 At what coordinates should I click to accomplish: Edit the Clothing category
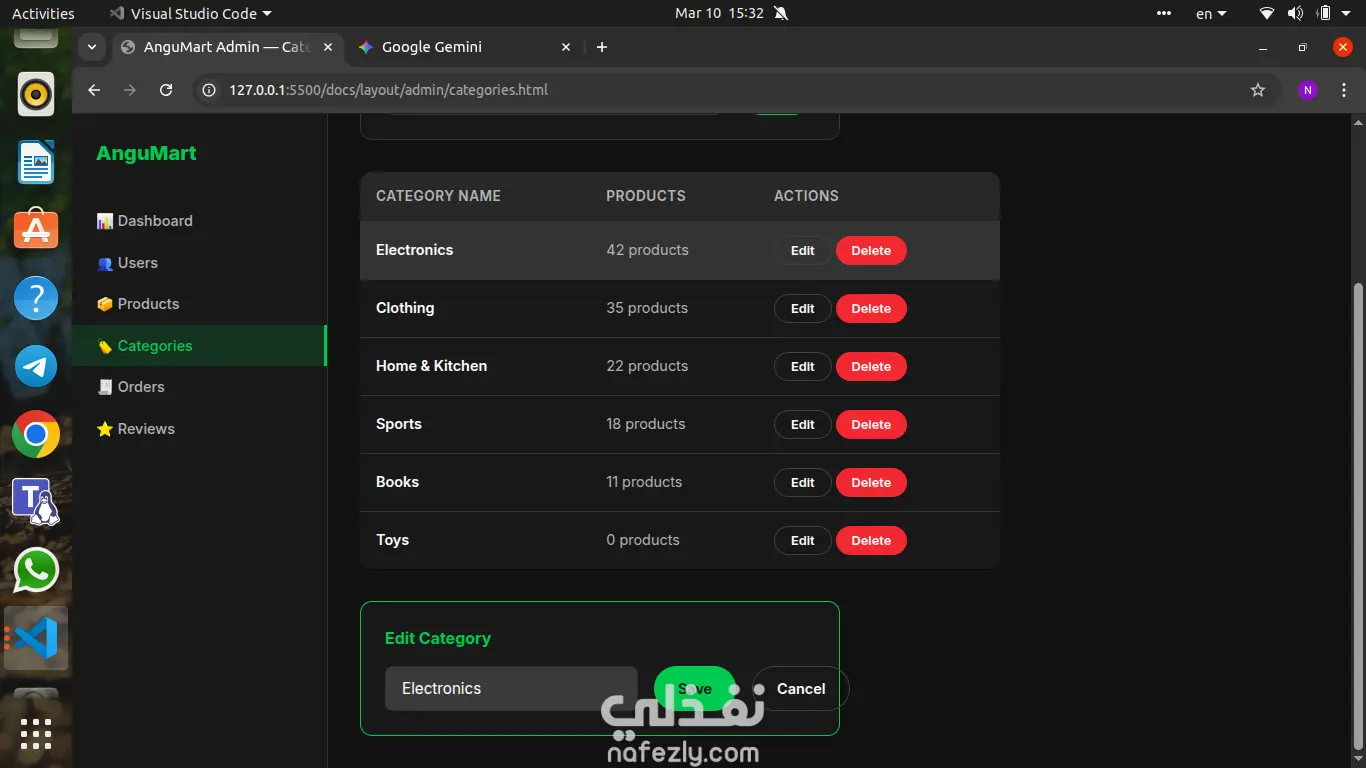click(802, 309)
